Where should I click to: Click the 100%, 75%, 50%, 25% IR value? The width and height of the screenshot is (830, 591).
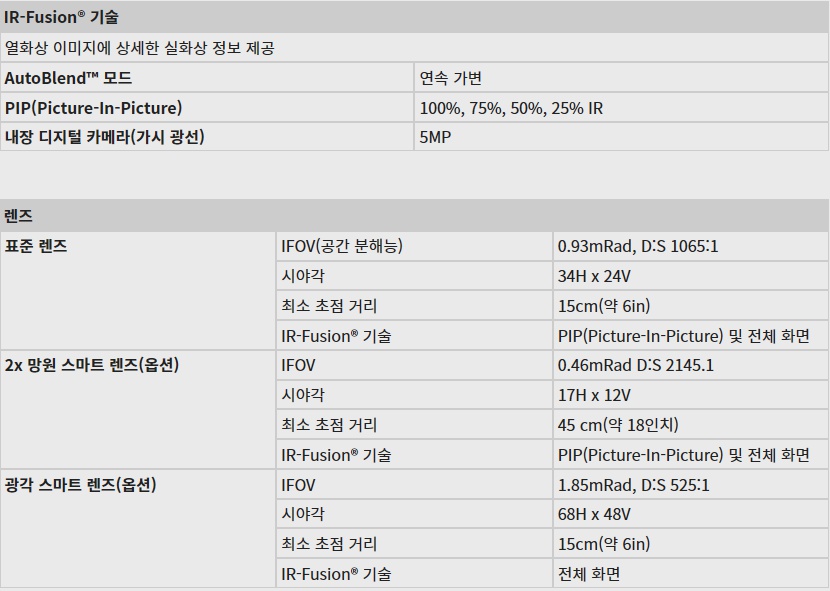511,108
